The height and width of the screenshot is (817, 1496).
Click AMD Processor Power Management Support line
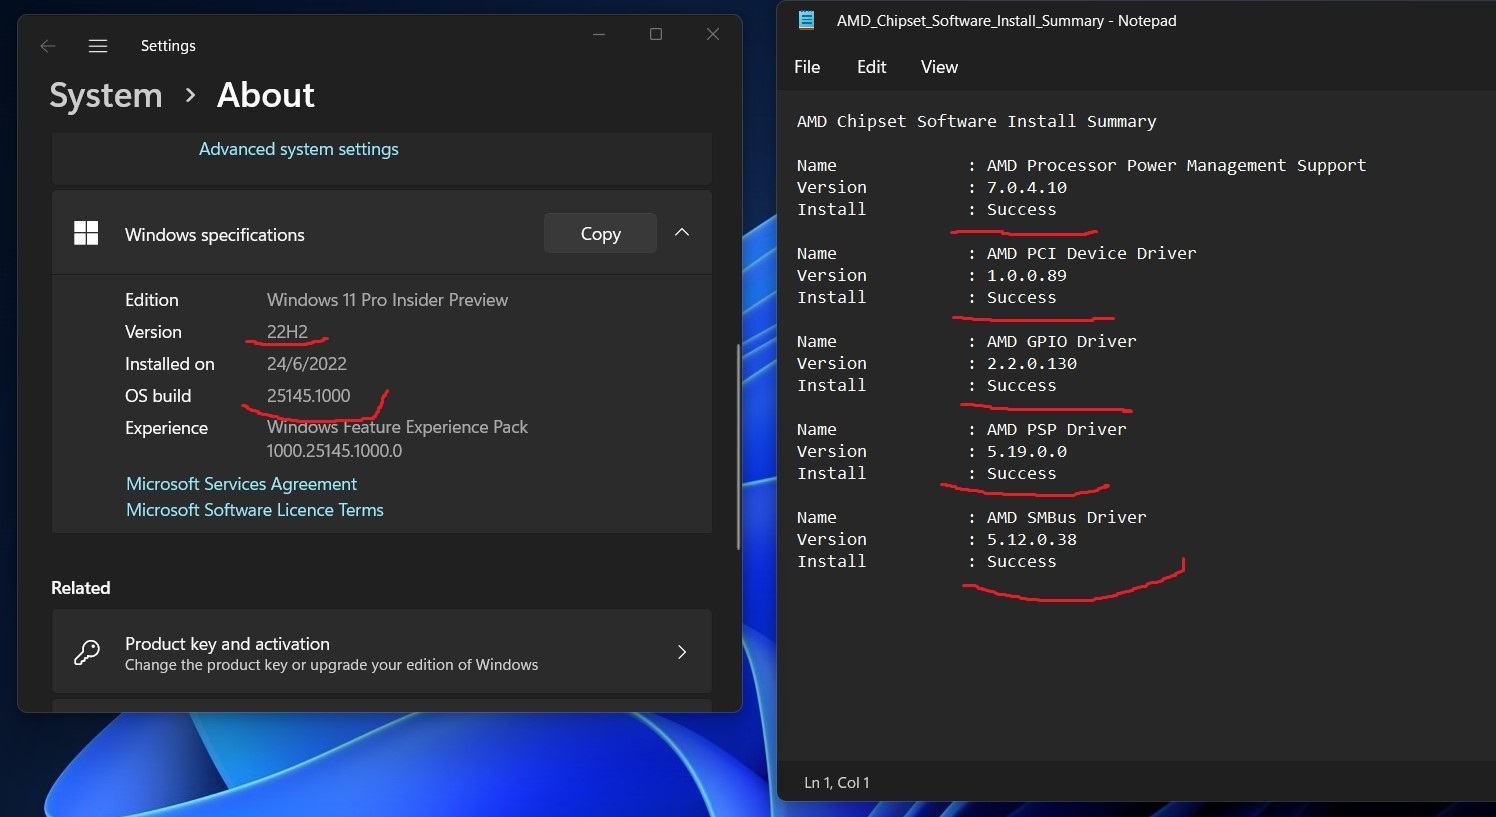coord(1176,165)
